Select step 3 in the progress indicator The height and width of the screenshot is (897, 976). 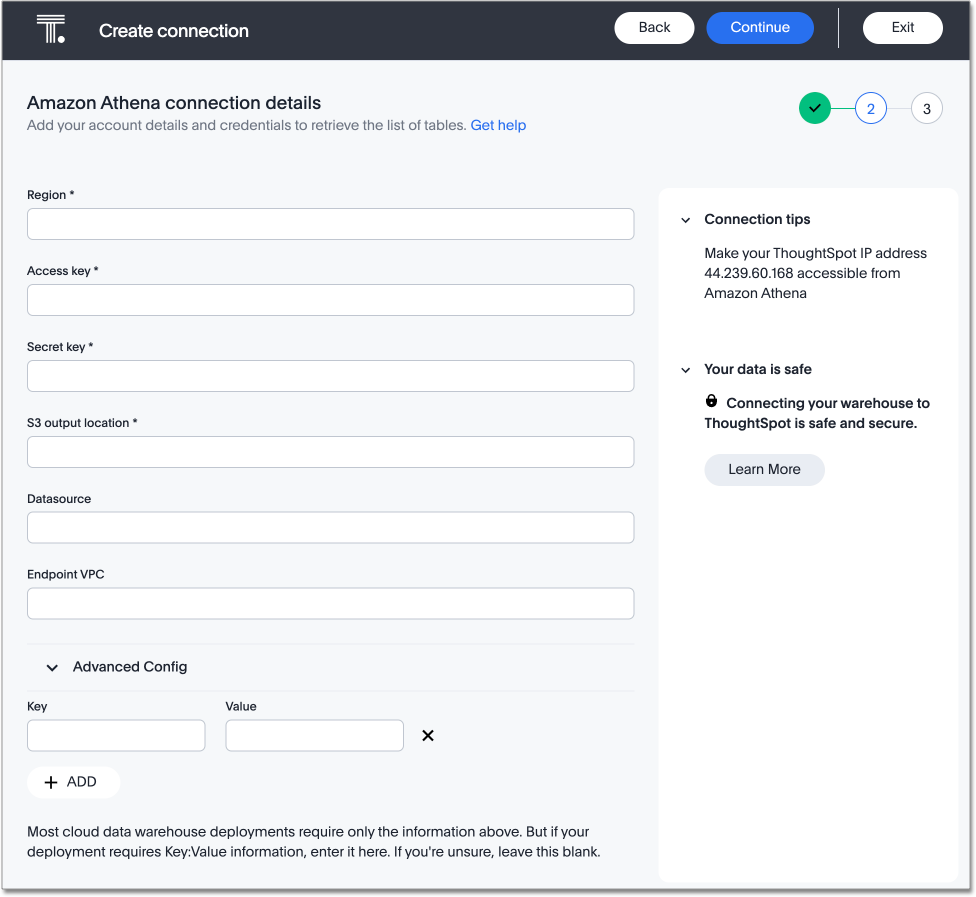click(x=927, y=108)
